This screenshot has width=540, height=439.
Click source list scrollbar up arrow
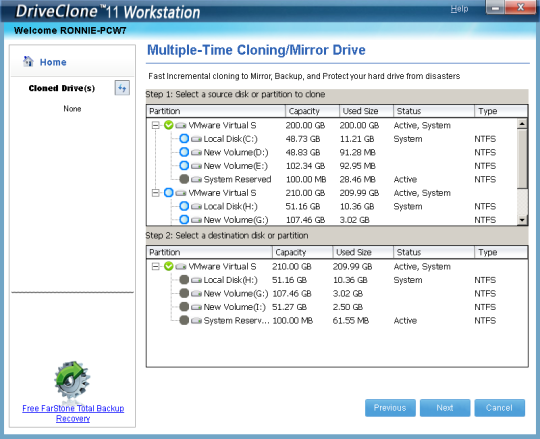(x=522, y=124)
